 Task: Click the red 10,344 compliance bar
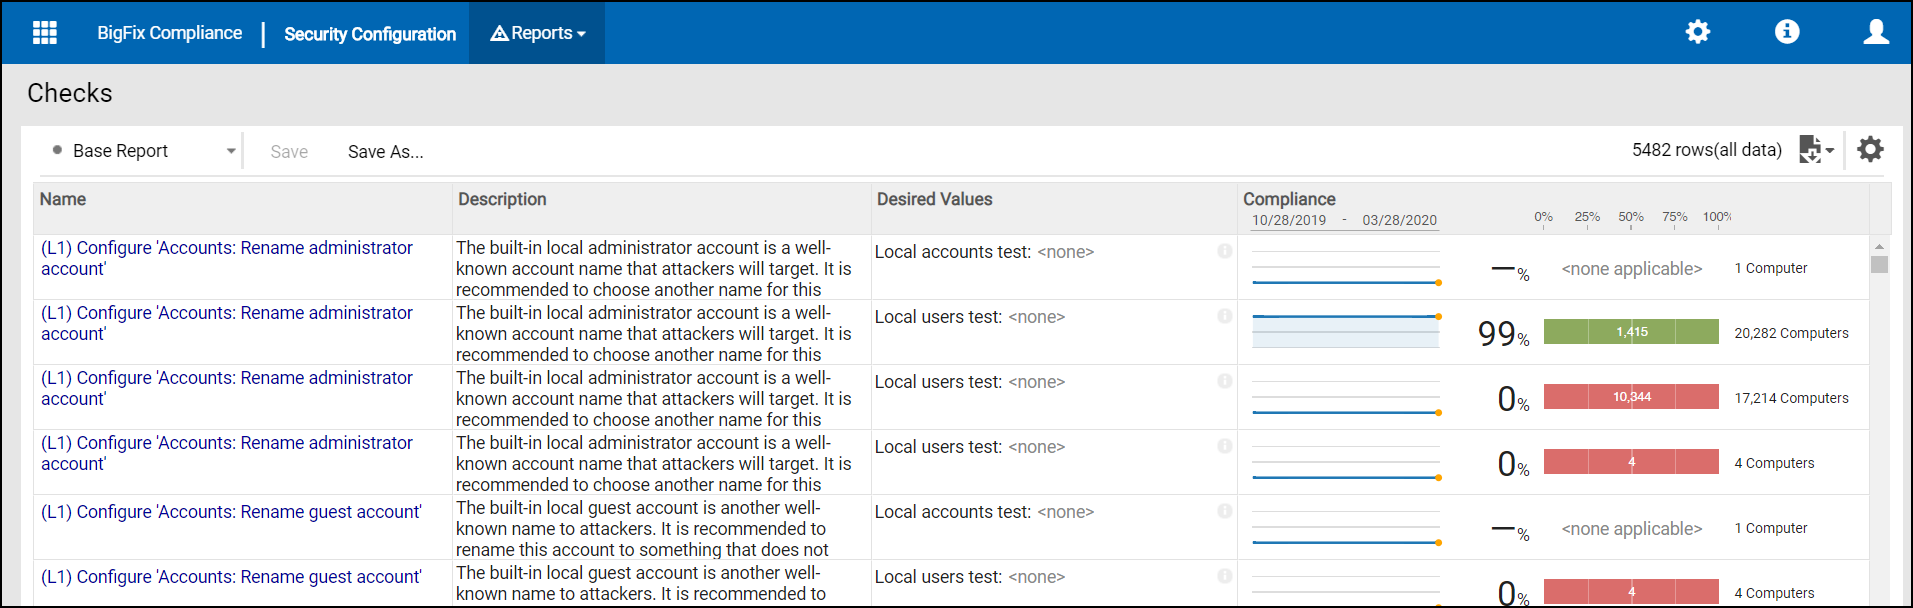pos(1630,397)
